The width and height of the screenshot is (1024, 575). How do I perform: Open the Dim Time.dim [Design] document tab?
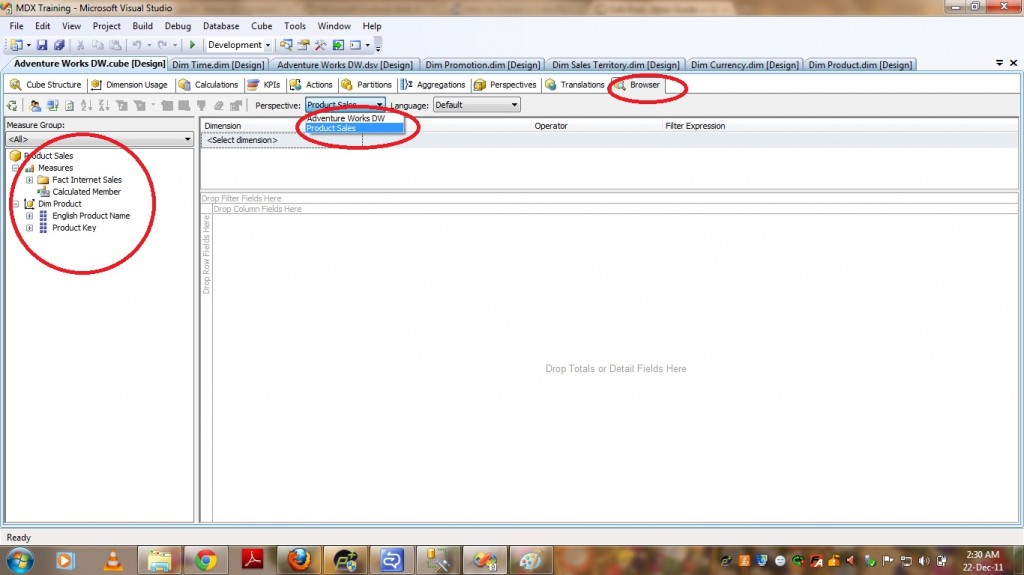[x=218, y=65]
